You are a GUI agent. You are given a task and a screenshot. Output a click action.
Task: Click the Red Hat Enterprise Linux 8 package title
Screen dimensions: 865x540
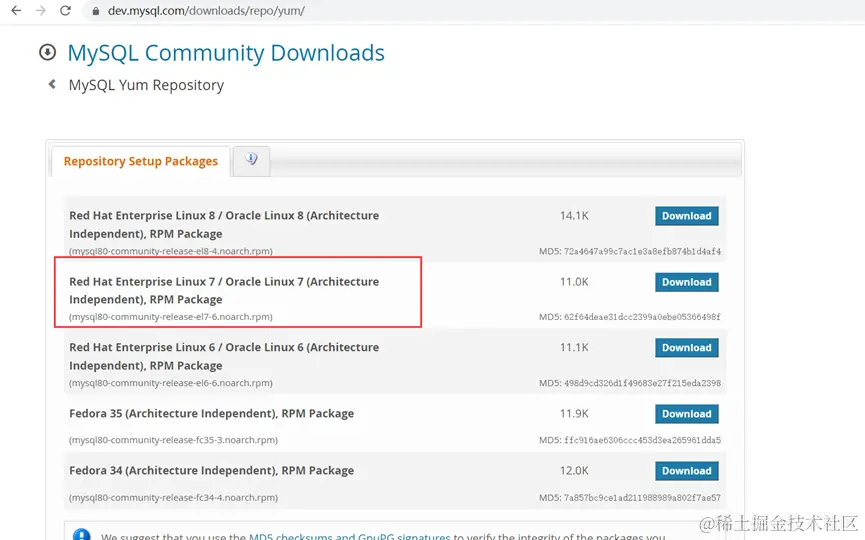(224, 224)
